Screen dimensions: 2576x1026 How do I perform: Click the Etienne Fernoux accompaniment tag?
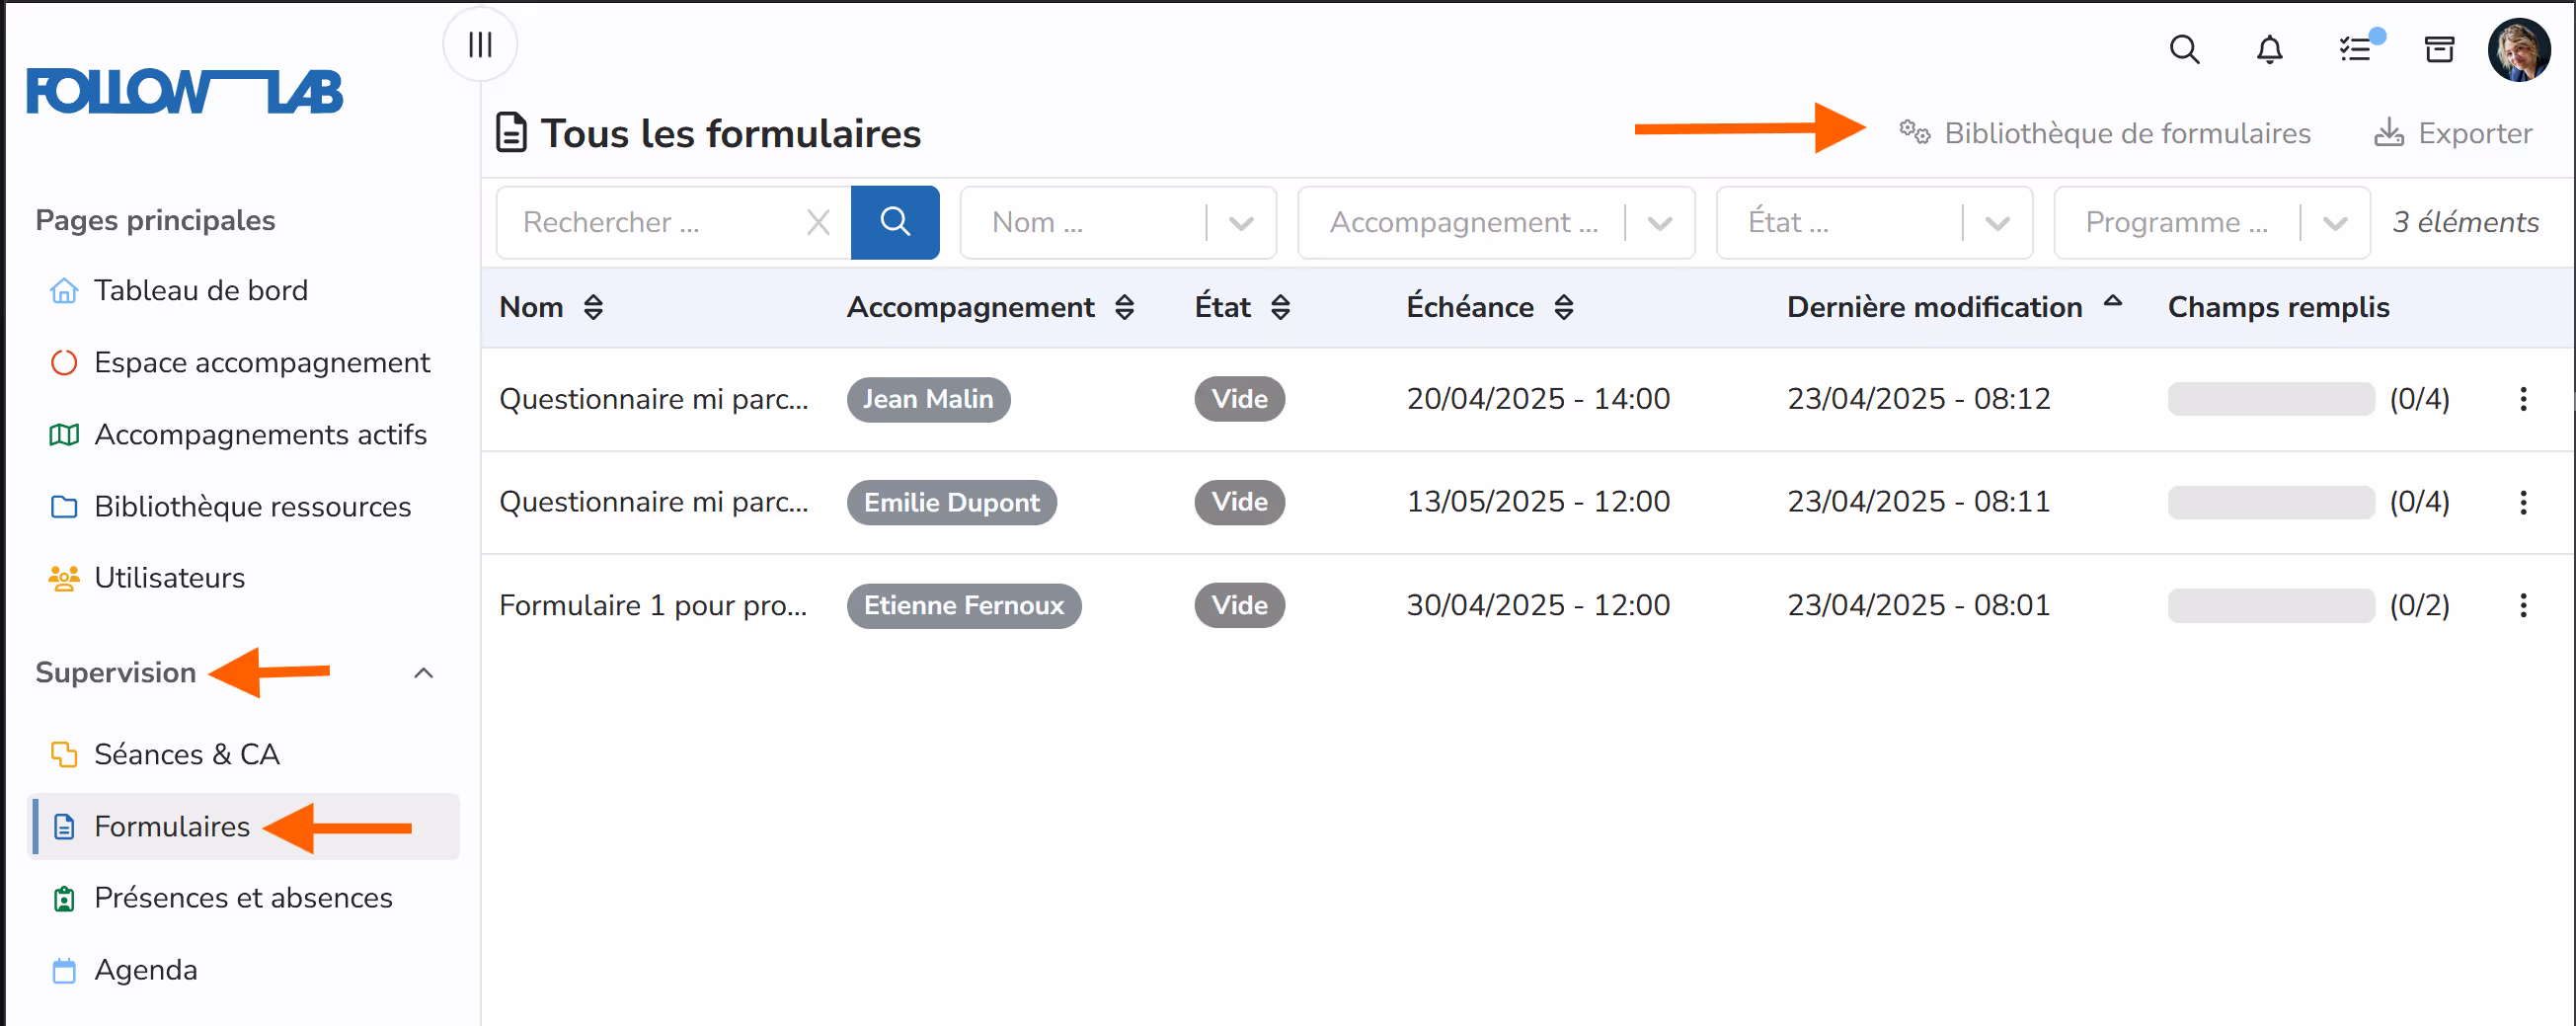[x=964, y=605]
